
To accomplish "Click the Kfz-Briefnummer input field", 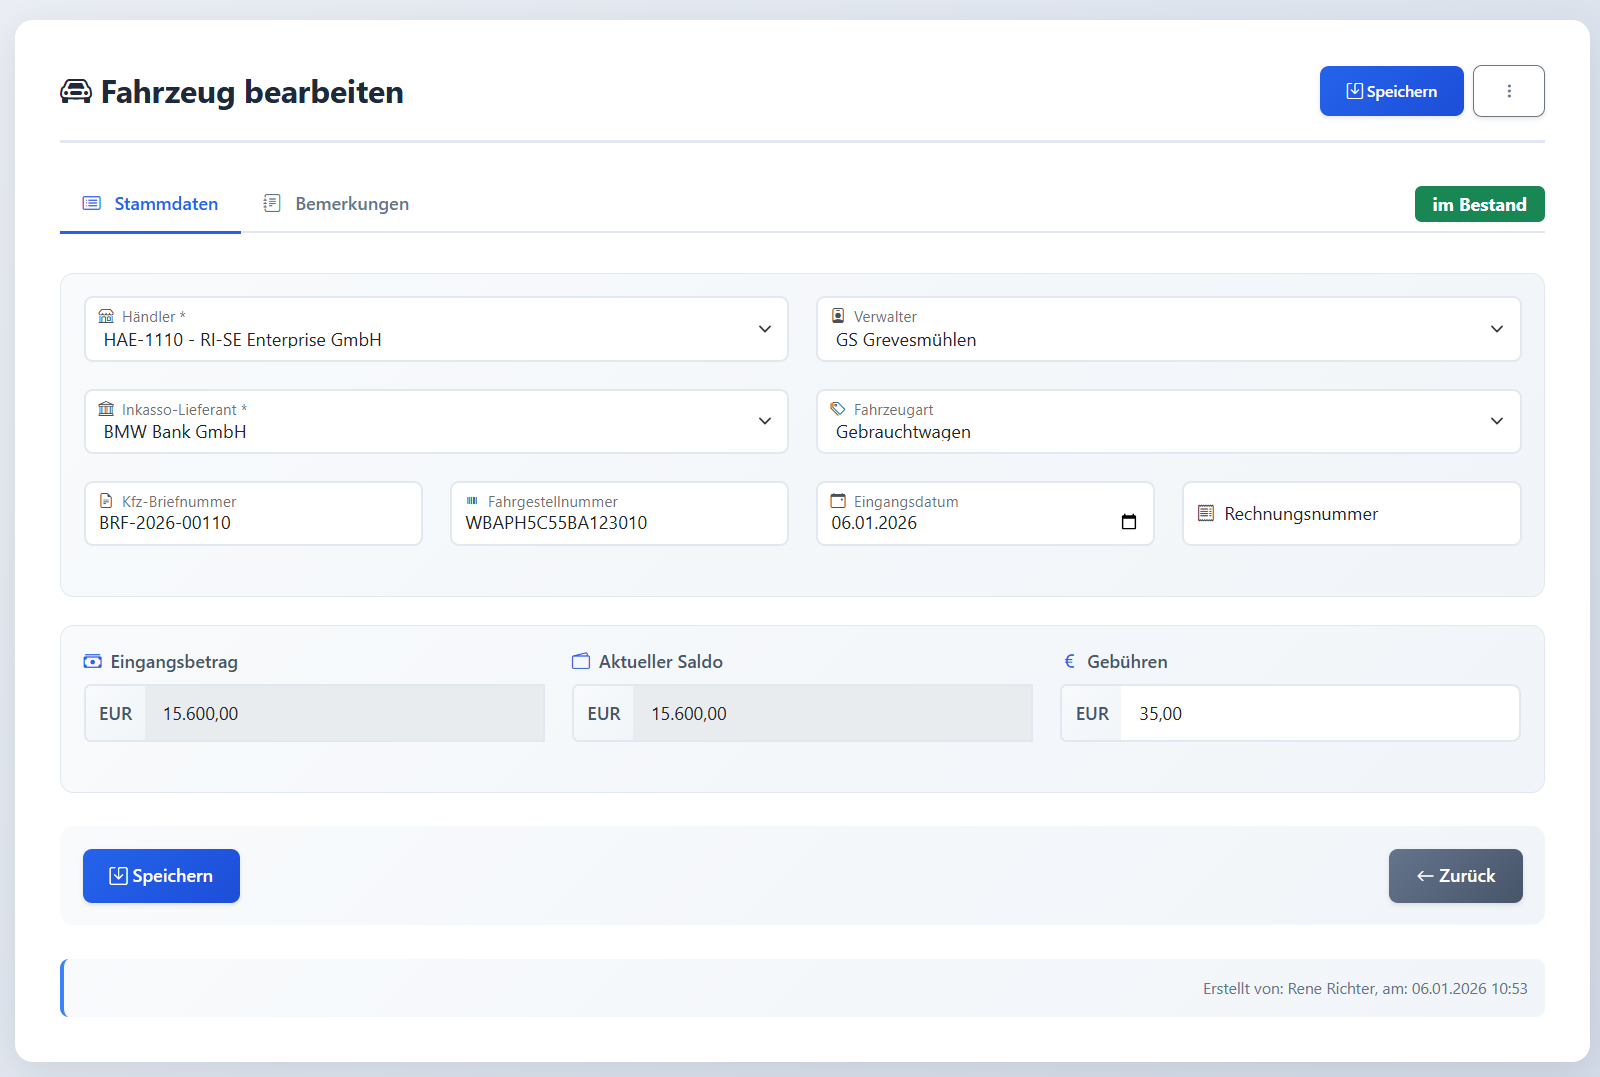I will 253,523.
